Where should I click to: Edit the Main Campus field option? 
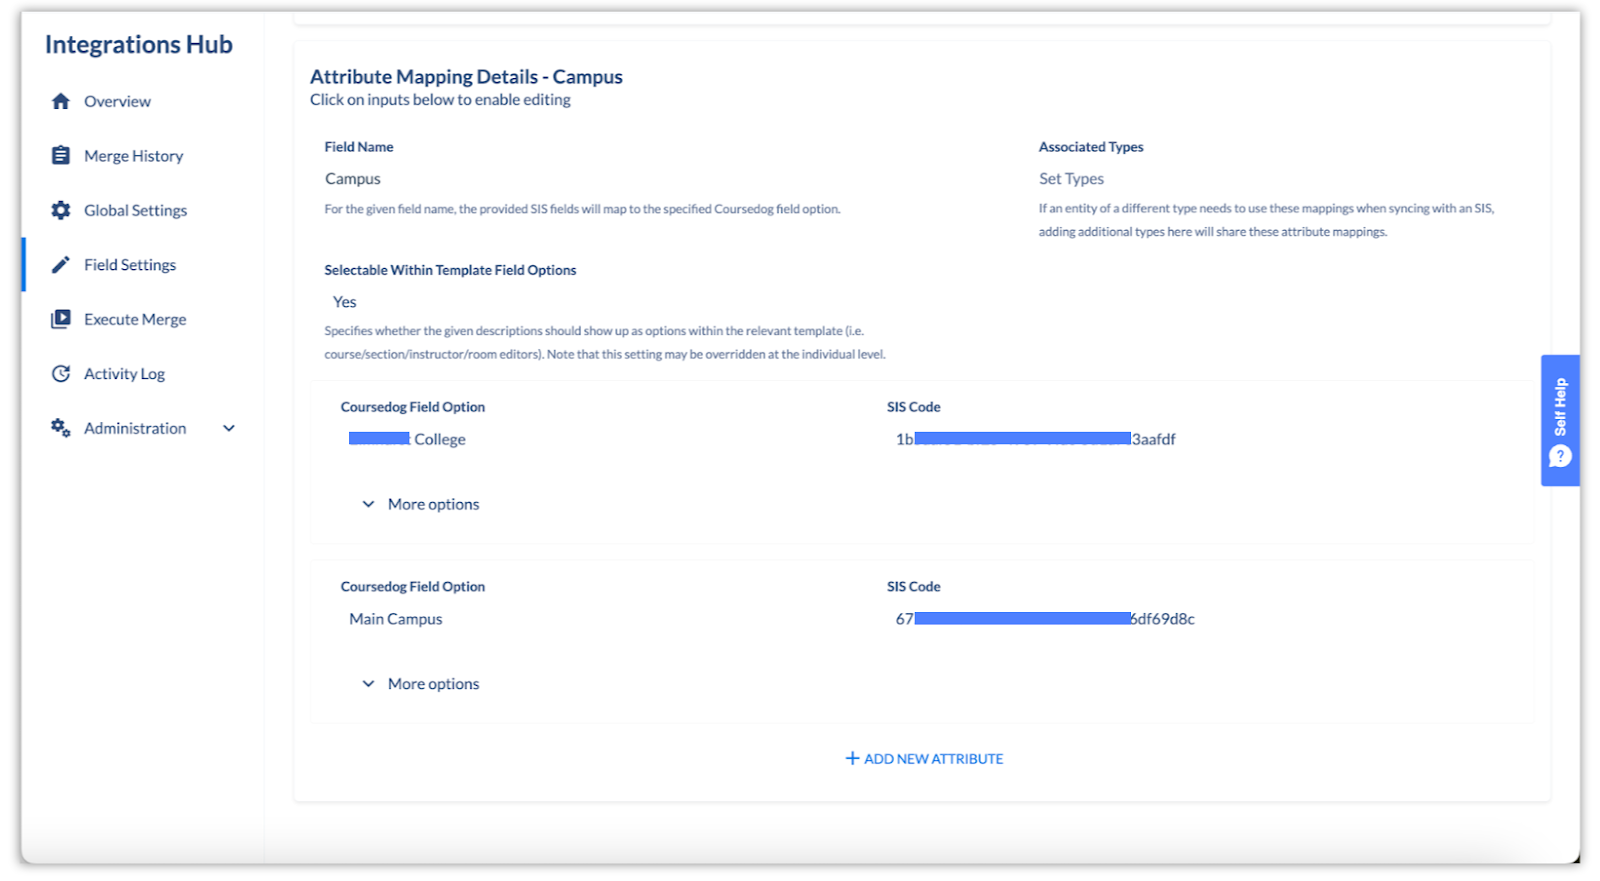point(396,619)
